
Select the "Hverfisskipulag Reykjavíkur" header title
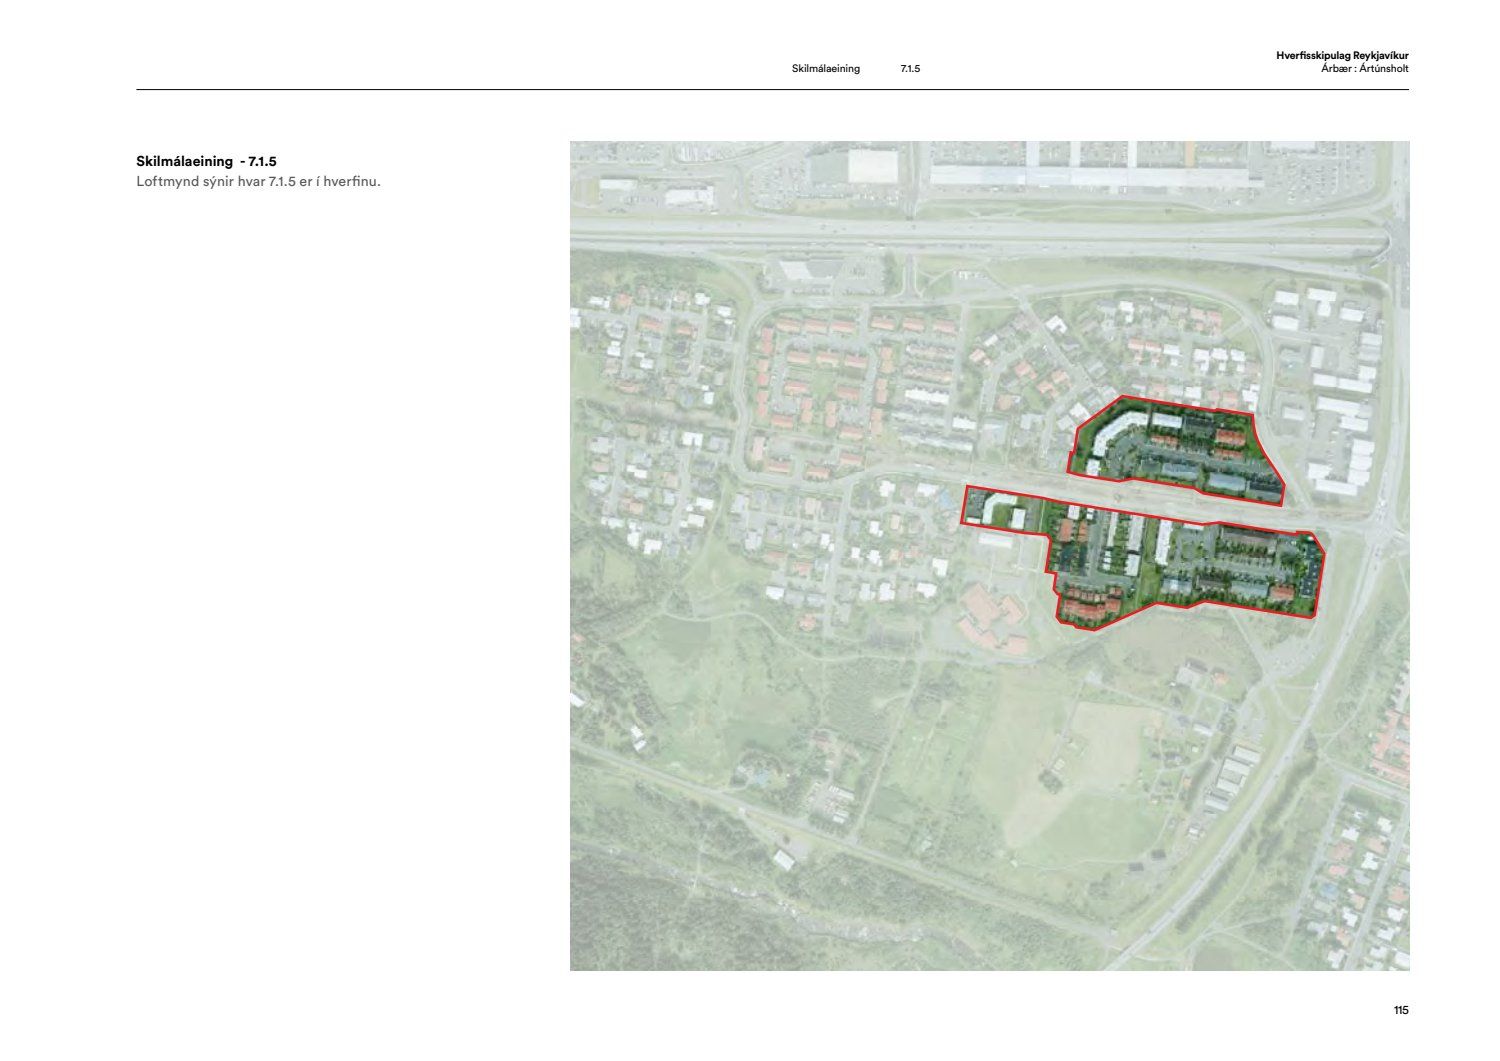coord(1341,56)
